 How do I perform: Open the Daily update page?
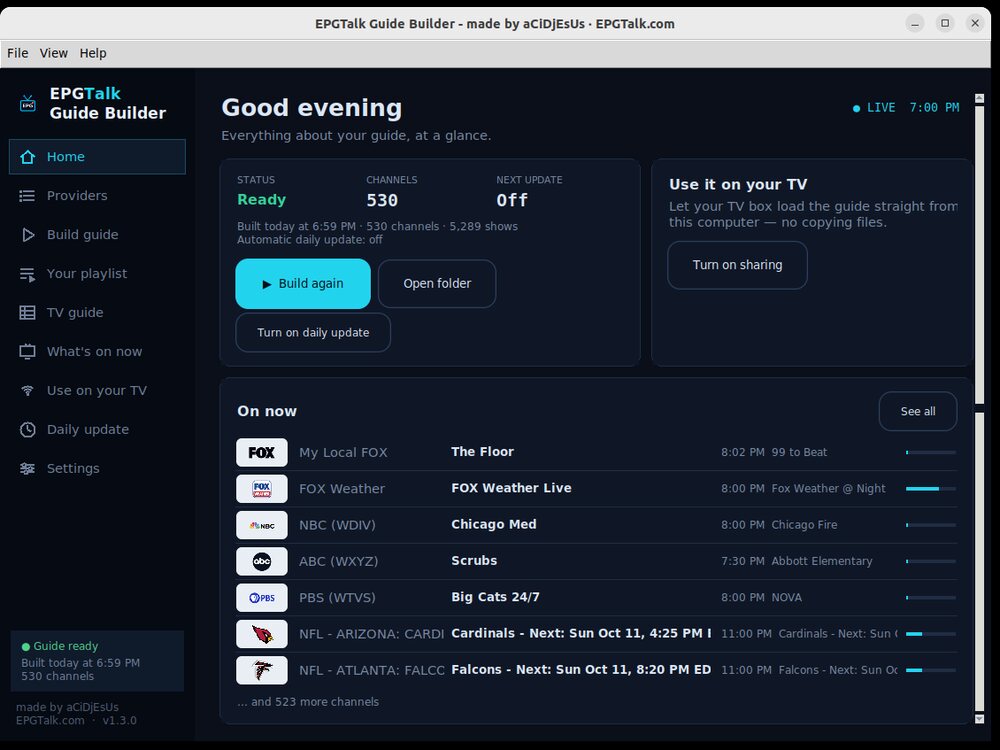click(x=97, y=430)
